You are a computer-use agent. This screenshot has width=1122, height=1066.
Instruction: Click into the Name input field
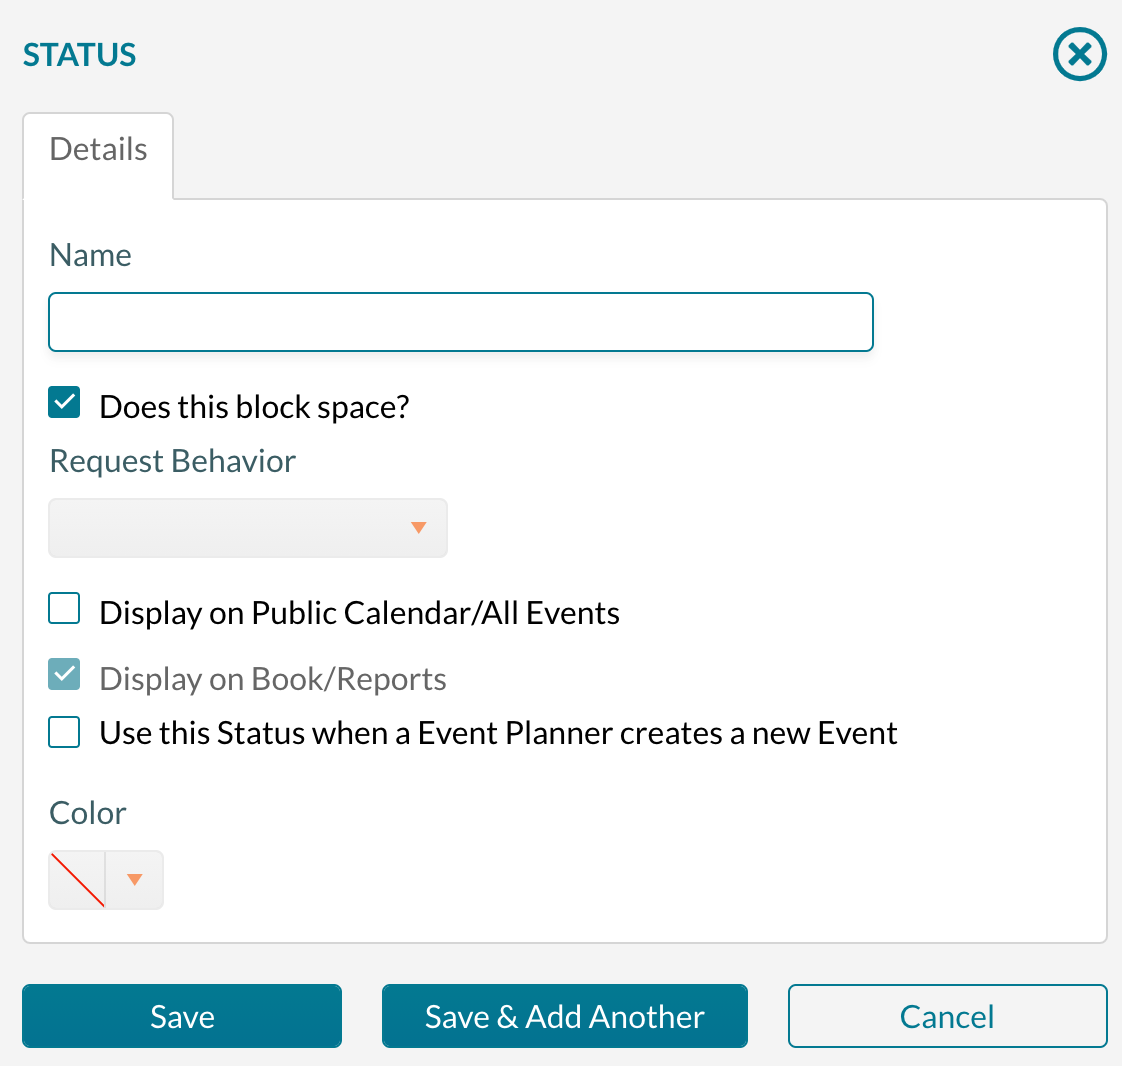461,322
